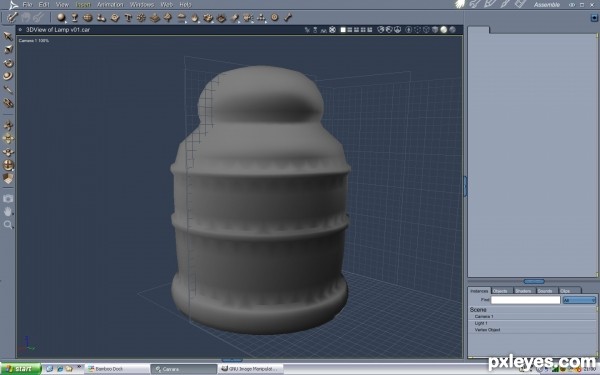Open the GNU Image Manipulation taskbar button
Image resolution: width=600 pixels, height=375 pixels.
(x=251, y=369)
